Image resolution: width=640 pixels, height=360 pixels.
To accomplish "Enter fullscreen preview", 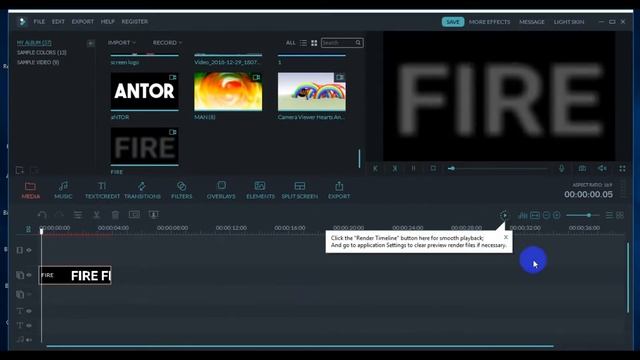I will point(622,168).
